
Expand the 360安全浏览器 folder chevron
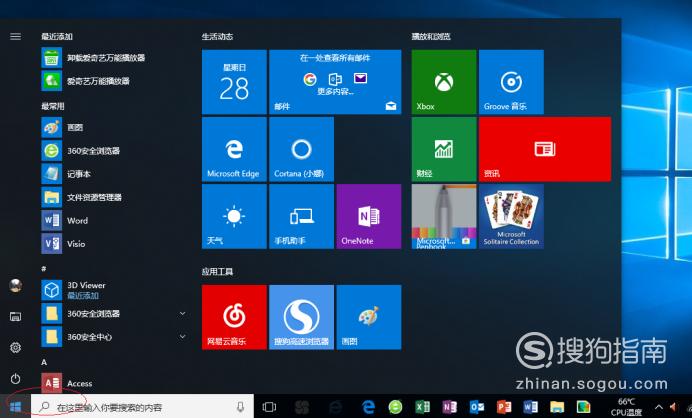point(182,313)
